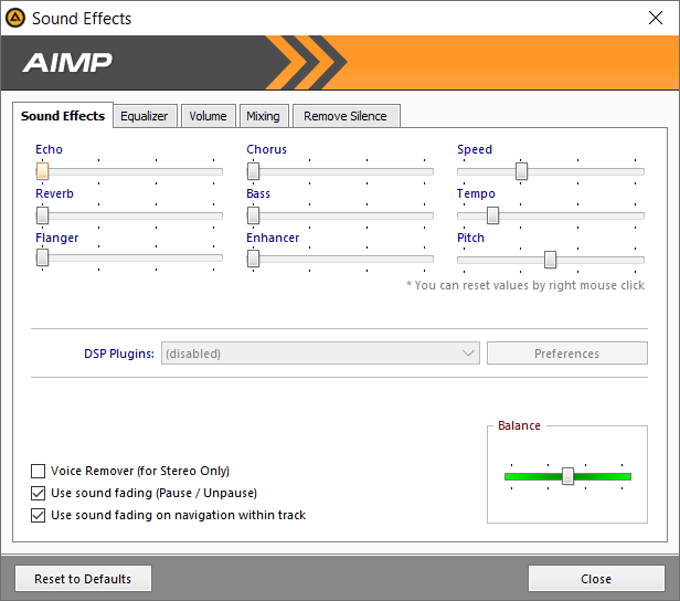Click the Tempo slider handle
The height and width of the screenshot is (601, 680).
(493, 215)
